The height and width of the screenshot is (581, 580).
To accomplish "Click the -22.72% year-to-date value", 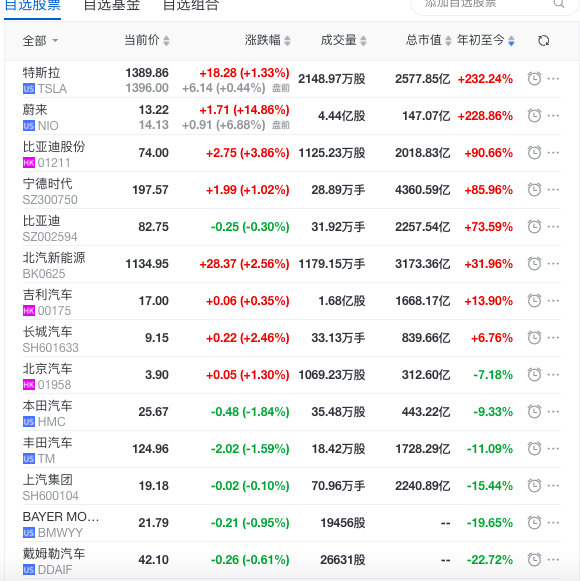I will 490,560.
